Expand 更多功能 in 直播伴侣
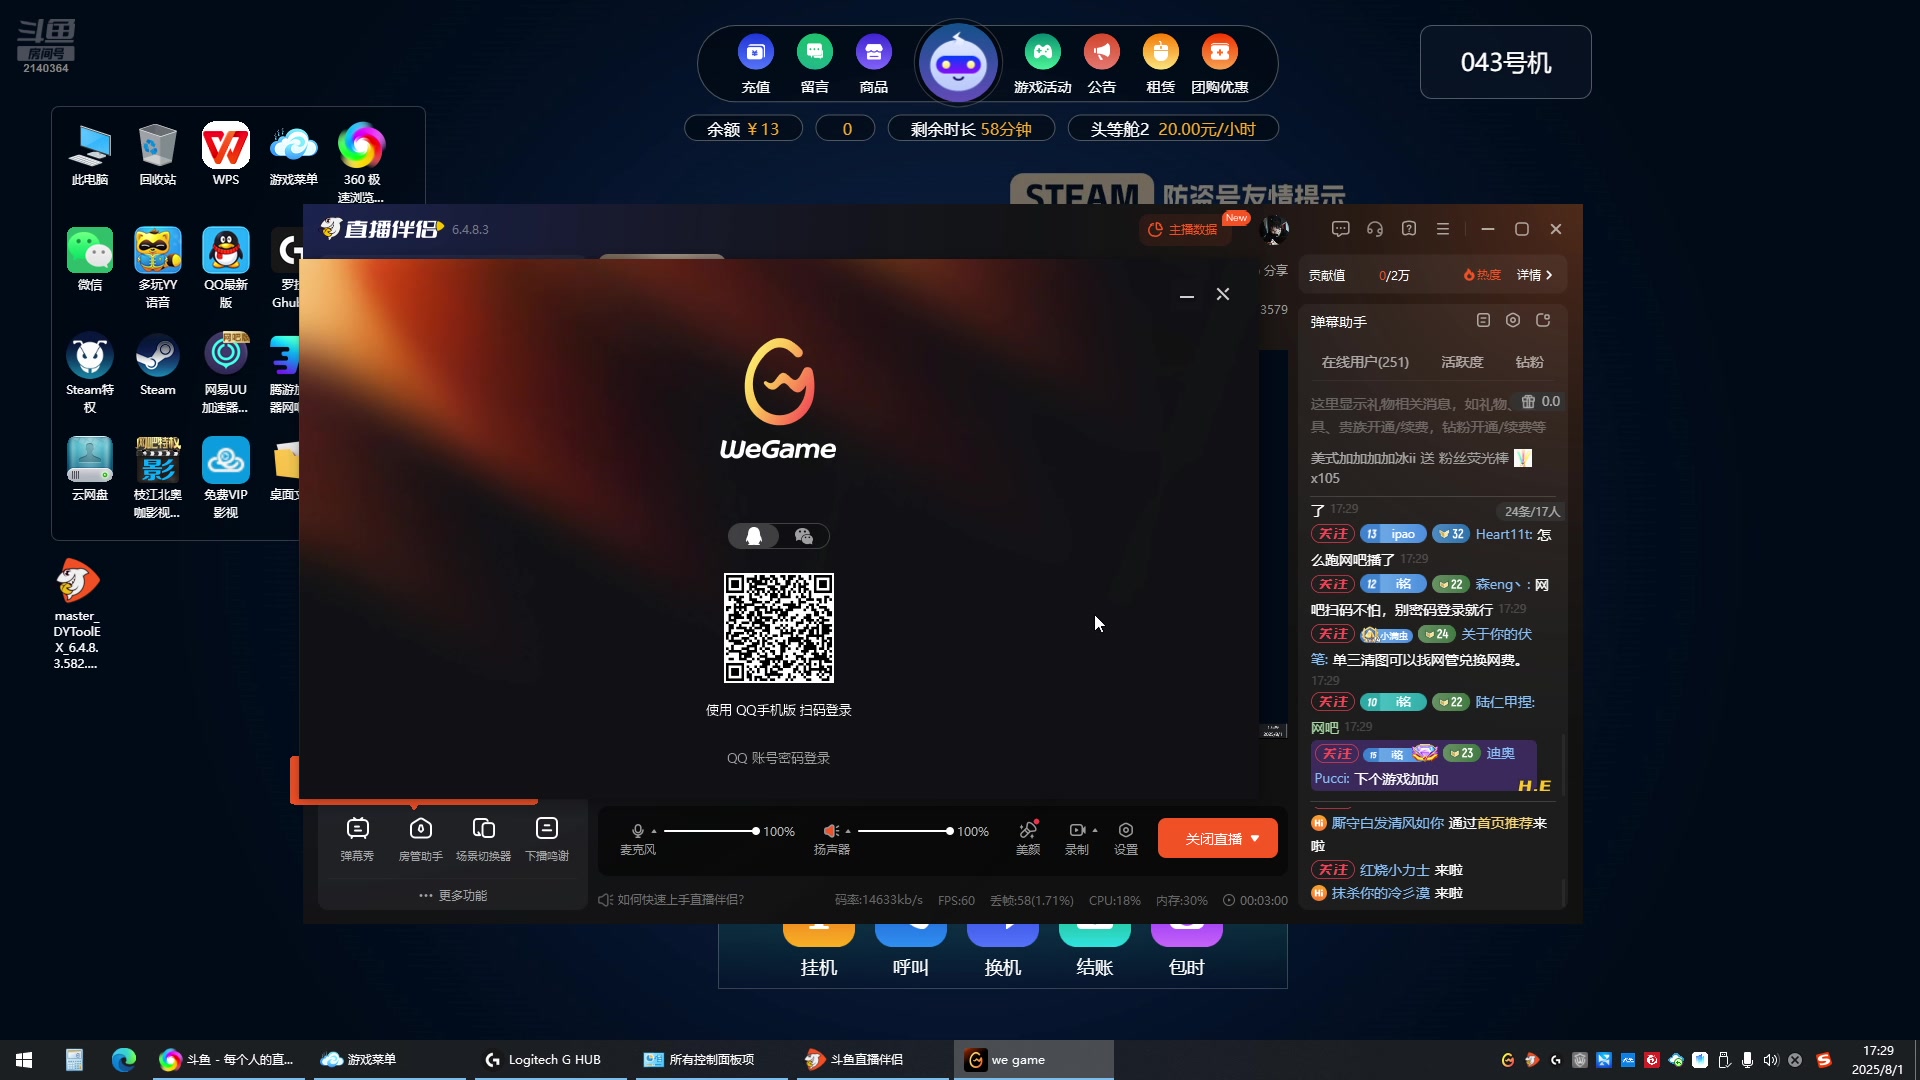The height and width of the screenshot is (1080, 1920). [x=453, y=895]
